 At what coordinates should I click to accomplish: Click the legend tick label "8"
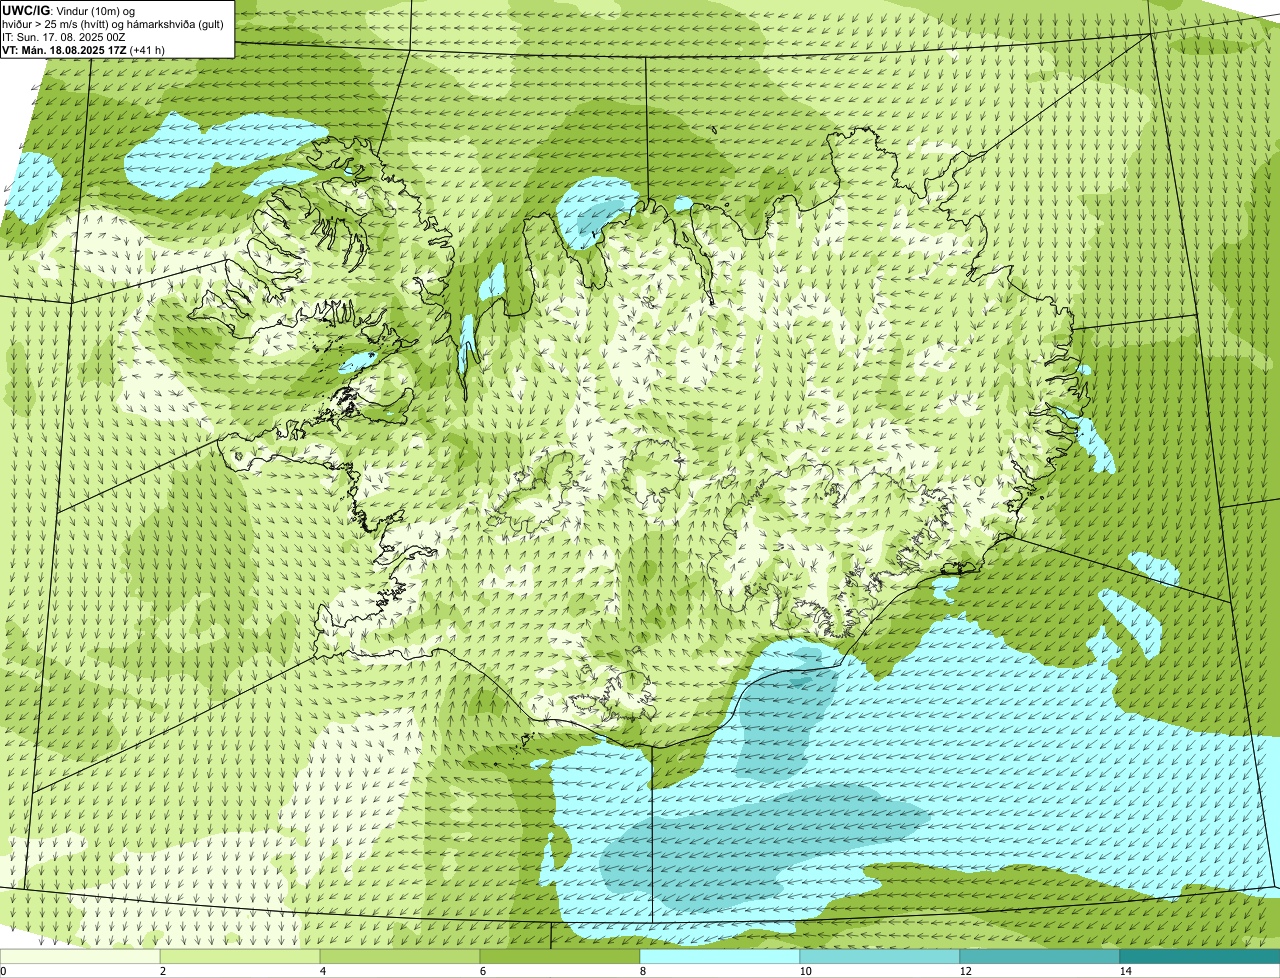[642, 971]
